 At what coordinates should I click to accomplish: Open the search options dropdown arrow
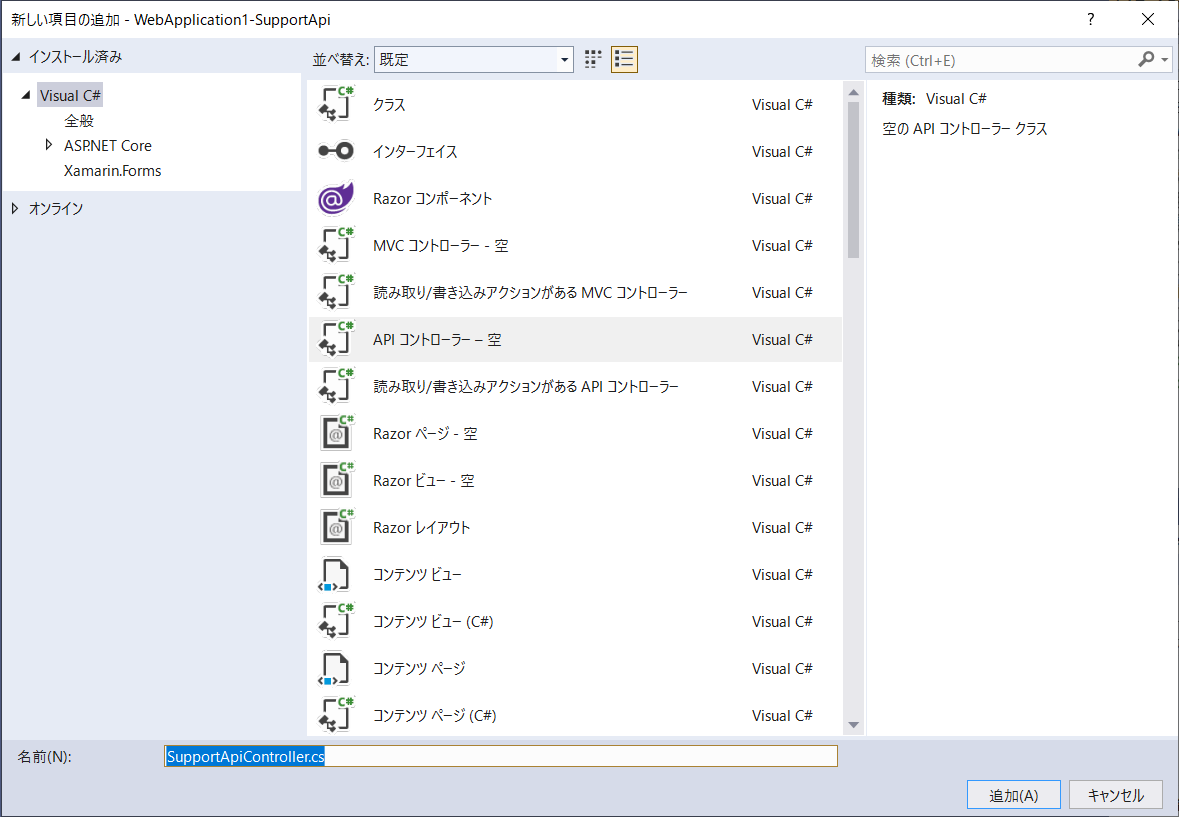[x=1165, y=59]
